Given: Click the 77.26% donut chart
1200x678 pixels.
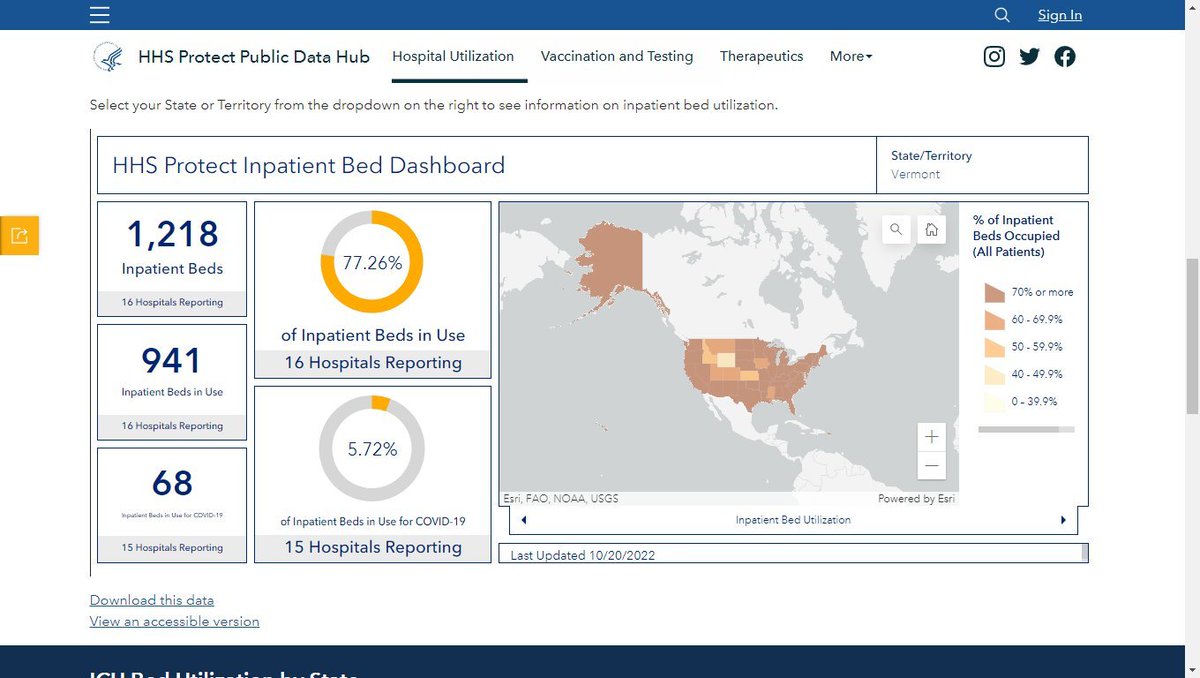Looking at the screenshot, I should click(372, 262).
